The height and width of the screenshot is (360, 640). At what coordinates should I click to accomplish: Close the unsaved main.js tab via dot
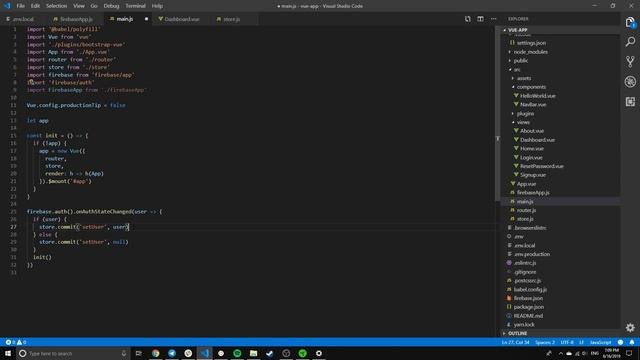coord(146,19)
